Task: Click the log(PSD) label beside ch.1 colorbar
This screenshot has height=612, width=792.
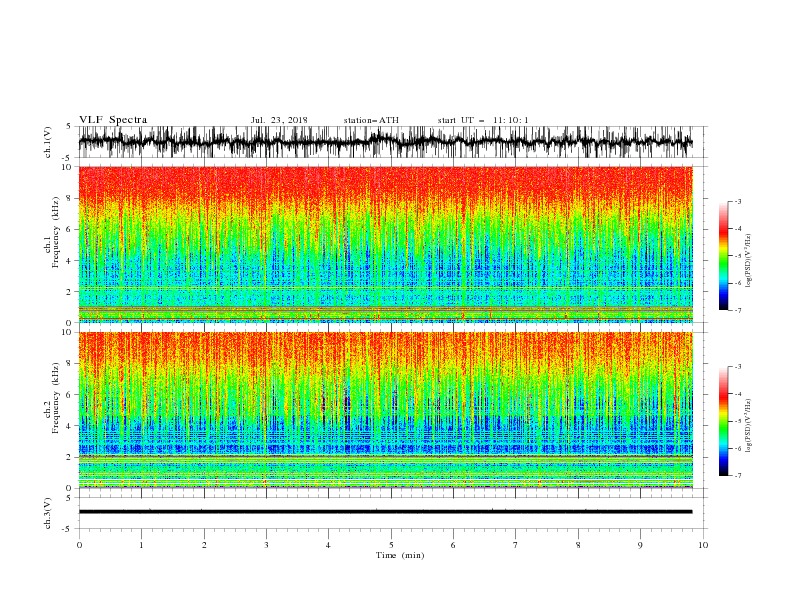Action: 748,261
